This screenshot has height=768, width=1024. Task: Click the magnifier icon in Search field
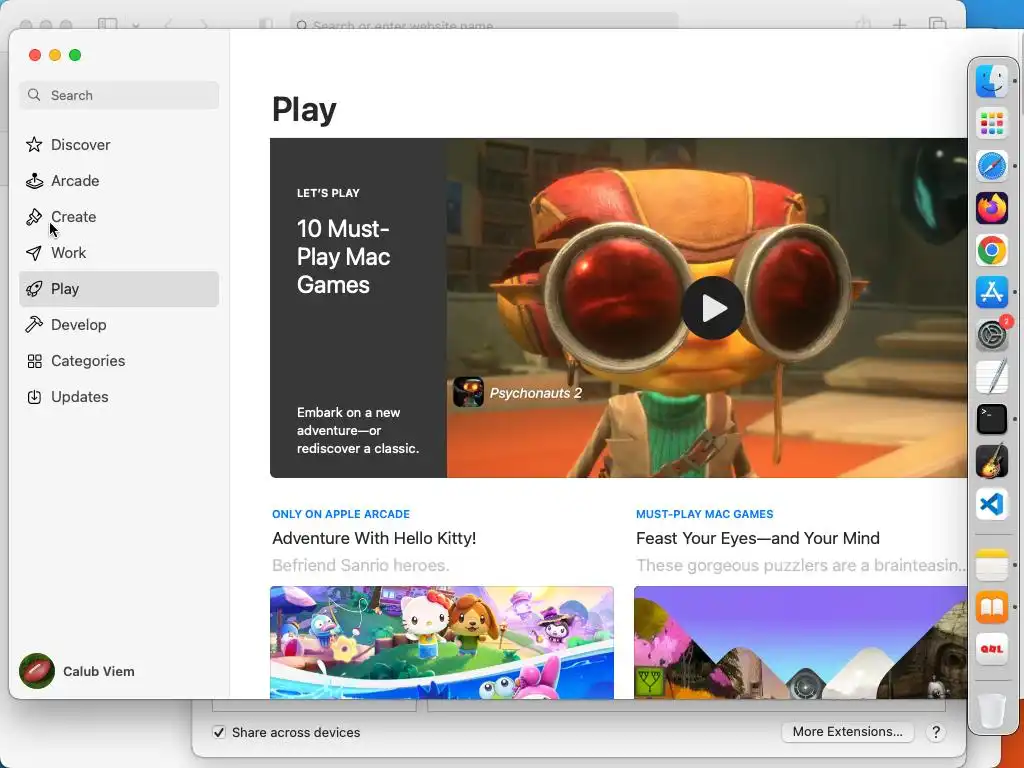[34, 95]
